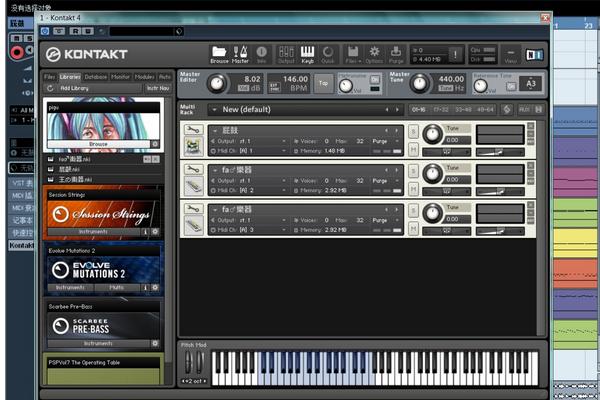Click Browse button in pipi library
The height and width of the screenshot is (400, 600).
99,144
